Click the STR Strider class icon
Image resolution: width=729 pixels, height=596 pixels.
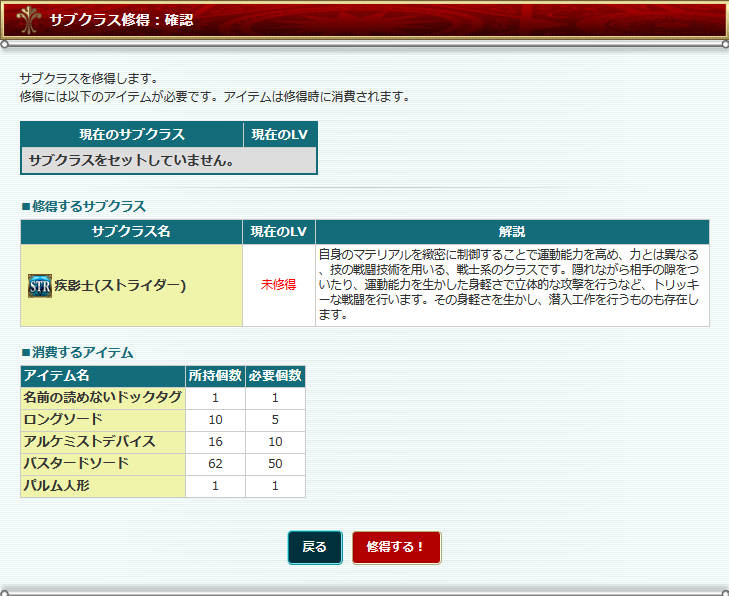point(40,285)
